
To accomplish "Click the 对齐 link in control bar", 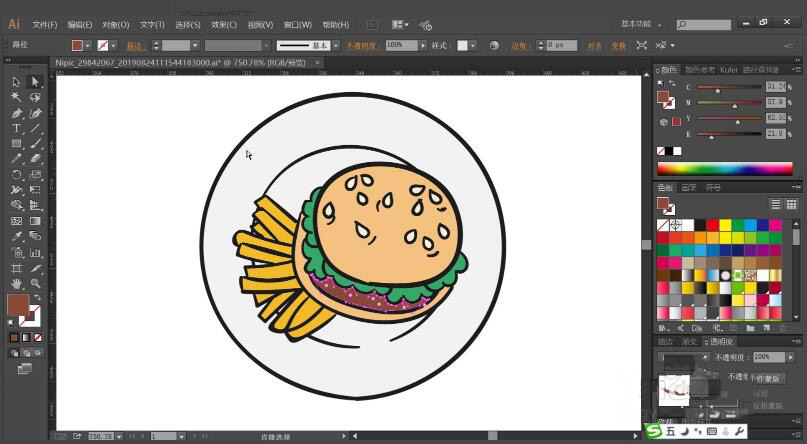I will (594, 46).
